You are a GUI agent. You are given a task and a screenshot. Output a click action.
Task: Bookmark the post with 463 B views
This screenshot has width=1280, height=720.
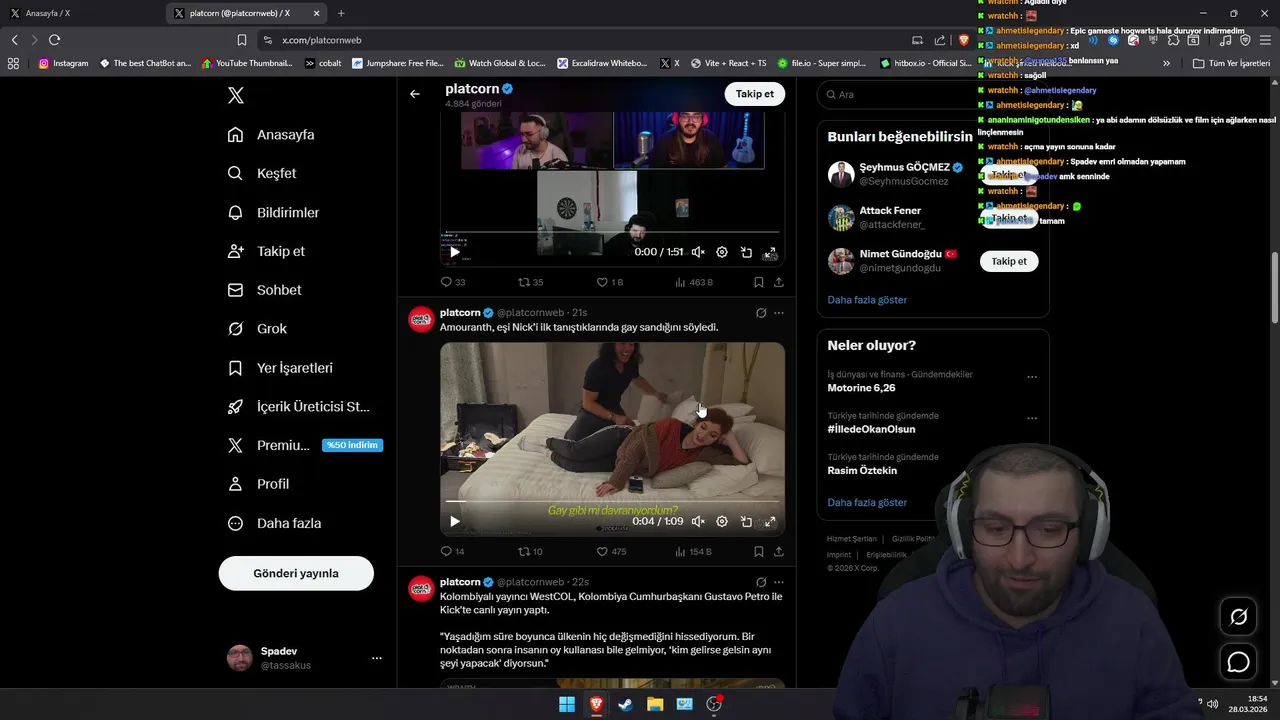pyautogui.click(x=759, y=282)
